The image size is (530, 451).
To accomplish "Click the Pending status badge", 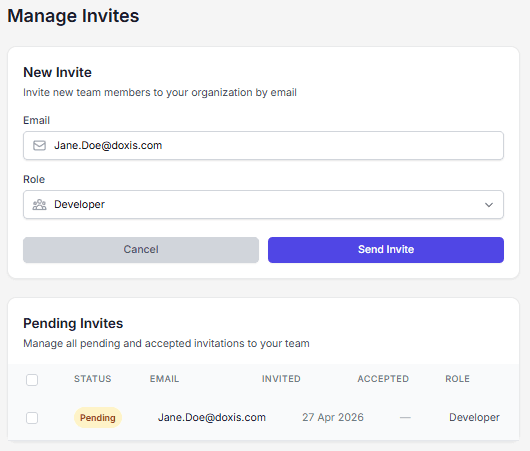I will tap(98, 418).
